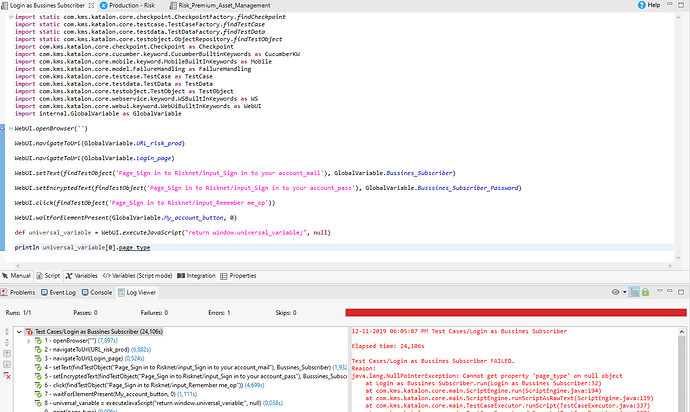The height and width of the screenshot is (412, 690).
Task: Close the 'Login as Bussines Subscriber' tab
Action: click(91, 5)
